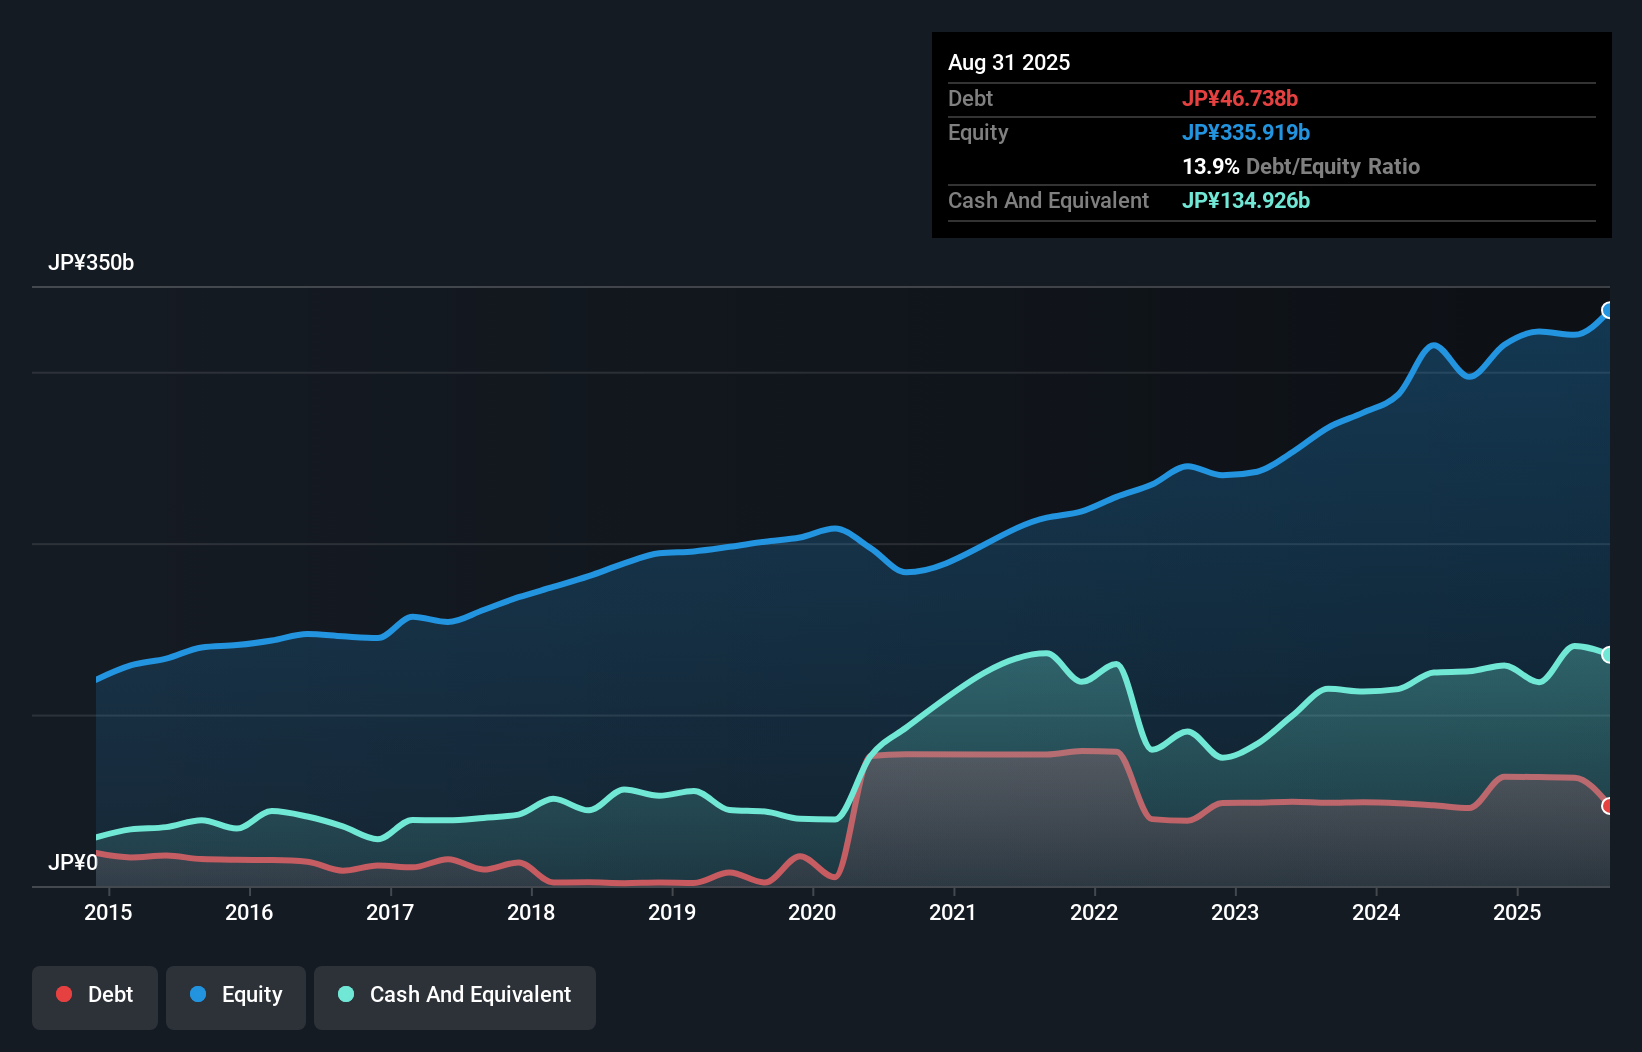
Task: Switch to the 2025 year marker
Action: pyautogui.click(x=1517, y=912)
